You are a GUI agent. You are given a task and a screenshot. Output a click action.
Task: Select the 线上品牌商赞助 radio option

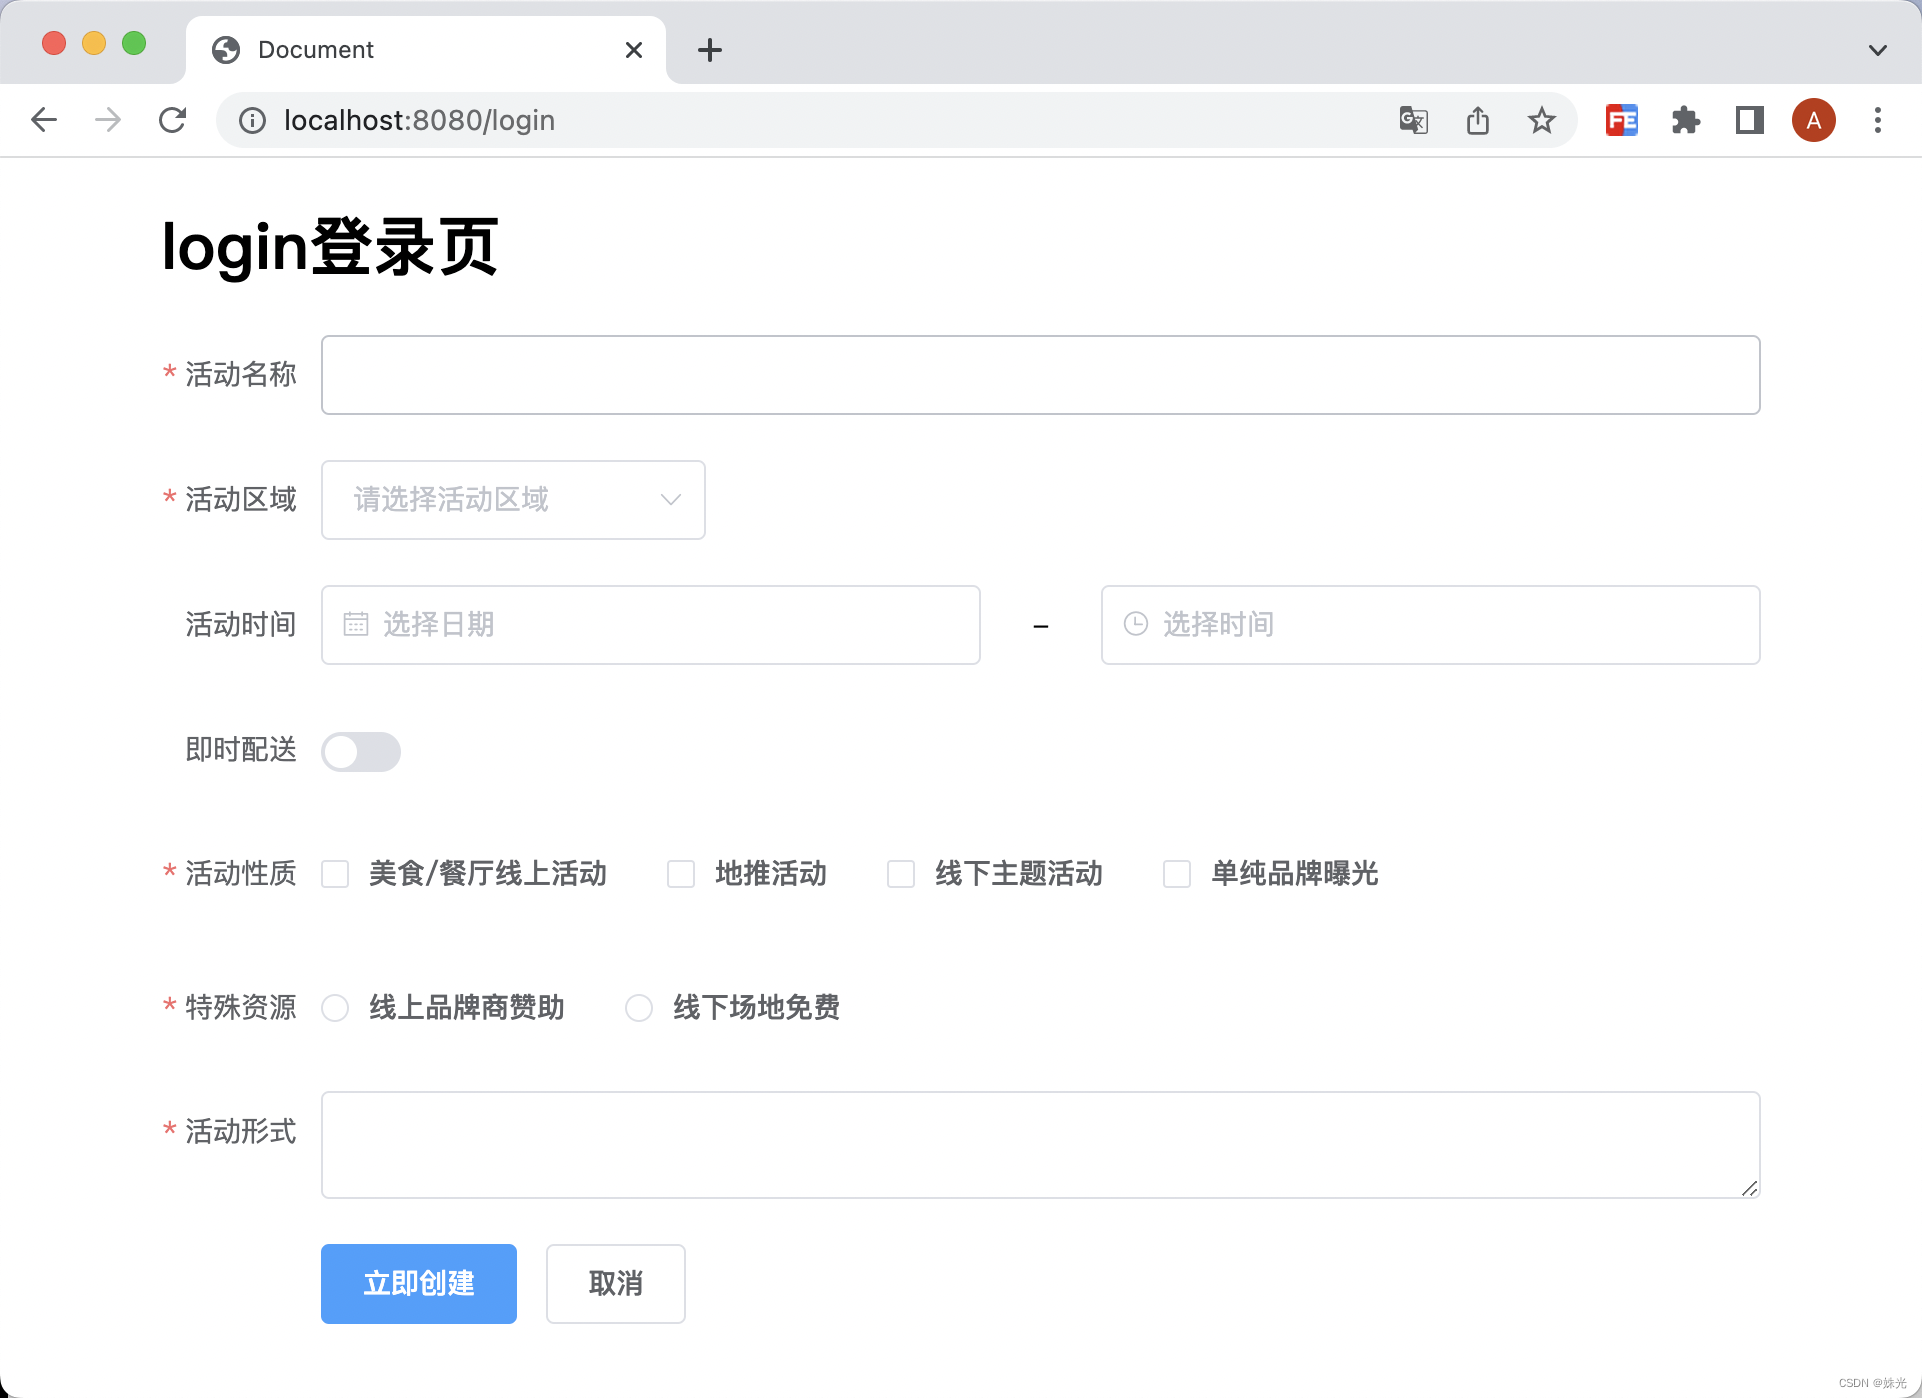[335, 1008]
